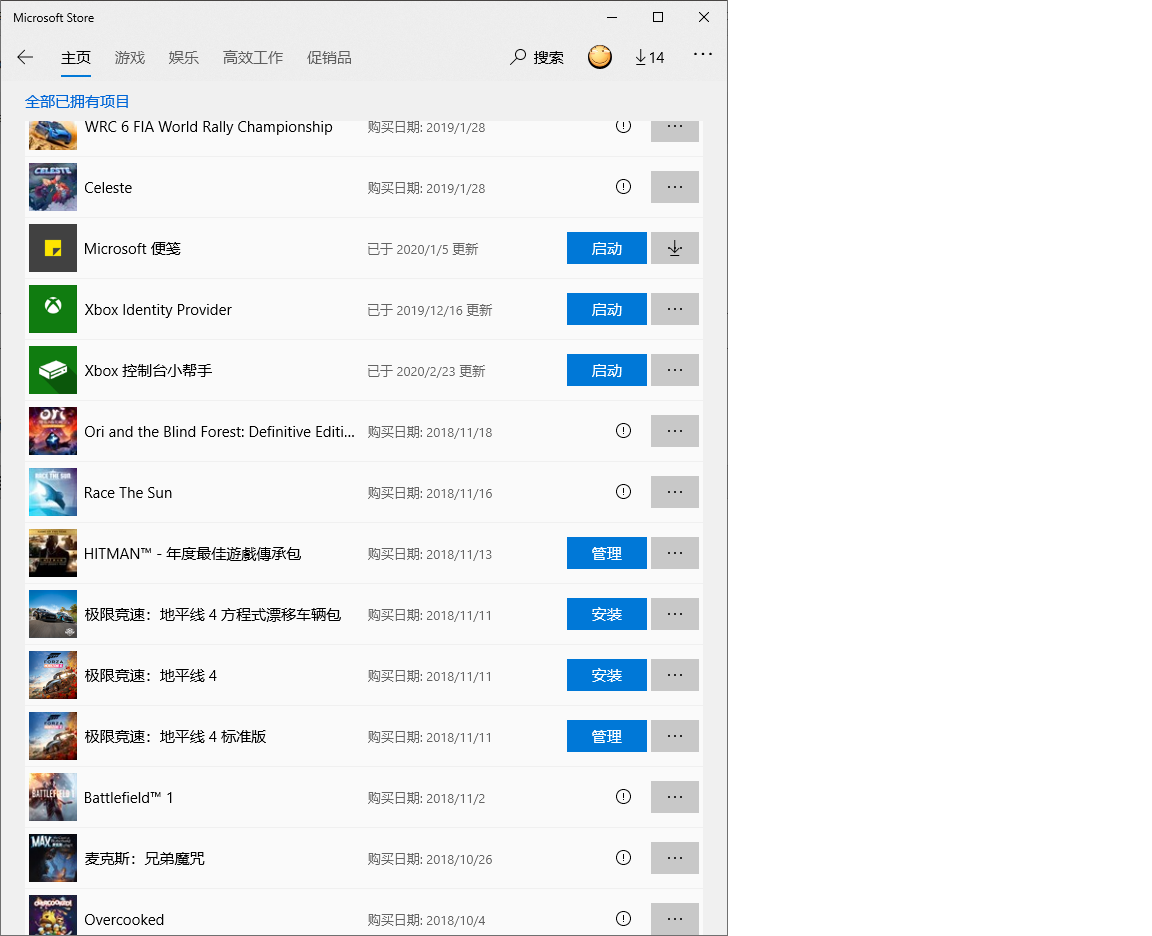Select the Battlefield™ 1 title
This screenshot has height=936, width=1152.
coord(129,798)
